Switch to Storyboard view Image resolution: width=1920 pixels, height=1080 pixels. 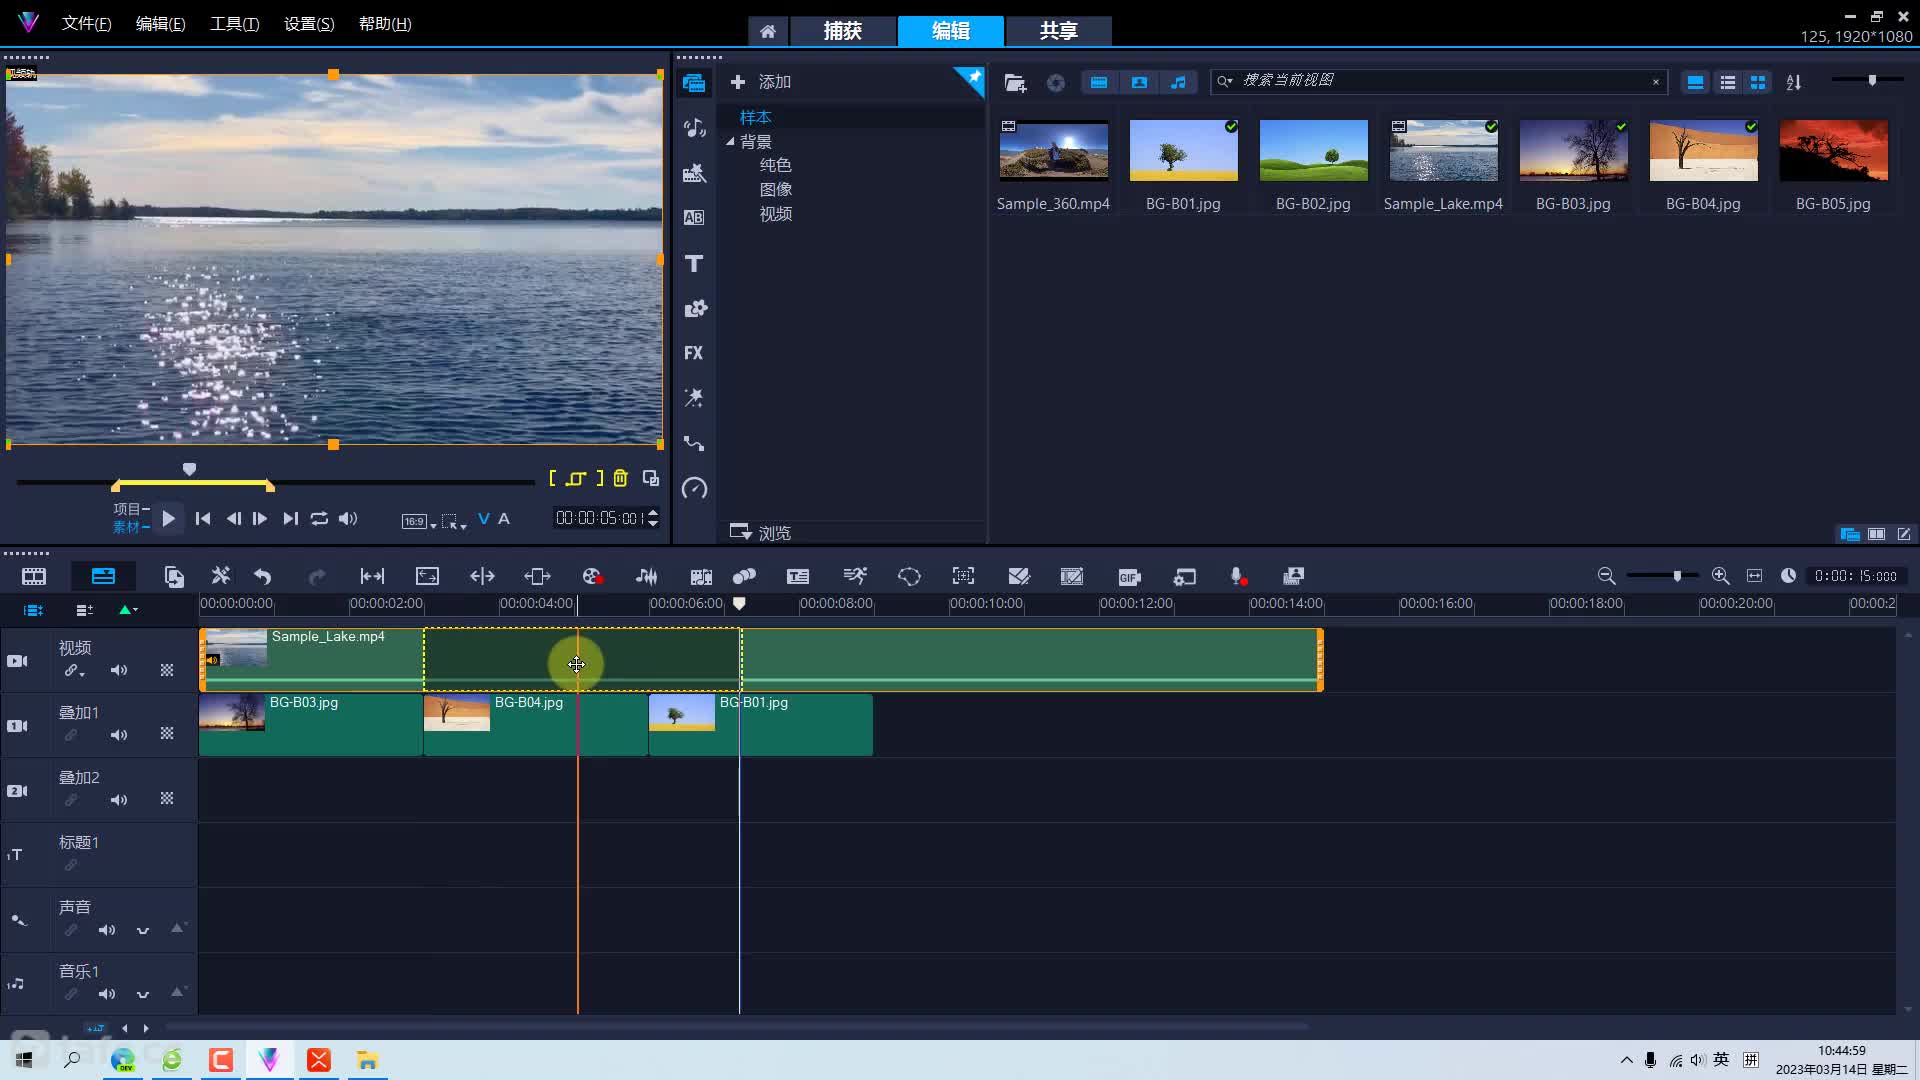pos(34,576)
